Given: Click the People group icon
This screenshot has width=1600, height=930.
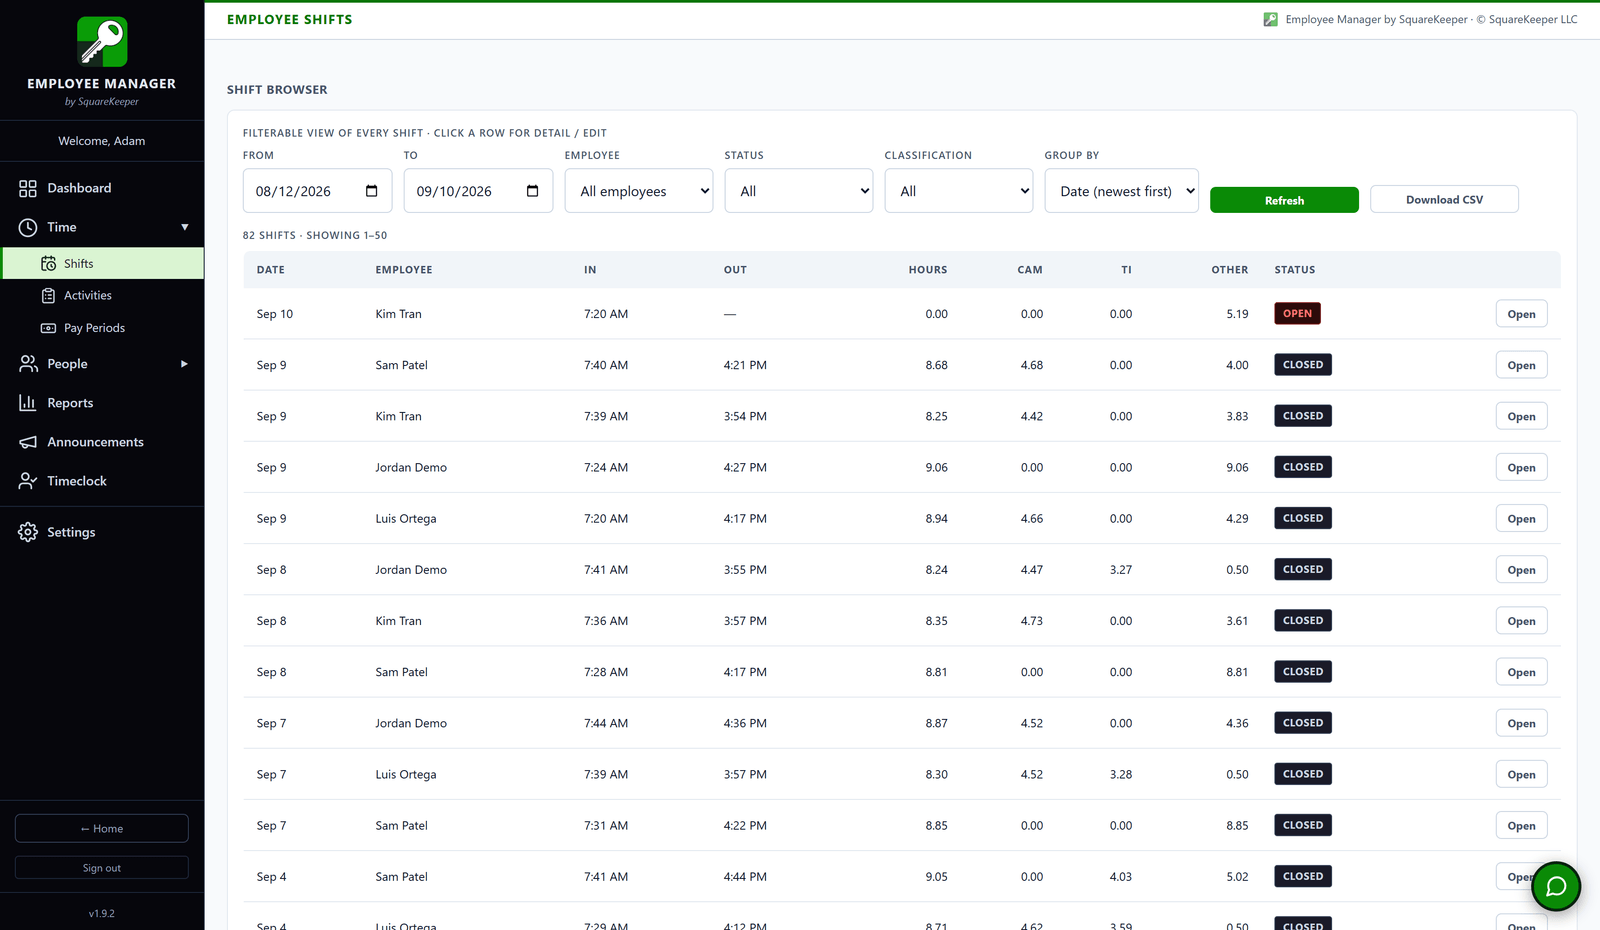Looking at the screenshot, I should click(x=28, y=364).
